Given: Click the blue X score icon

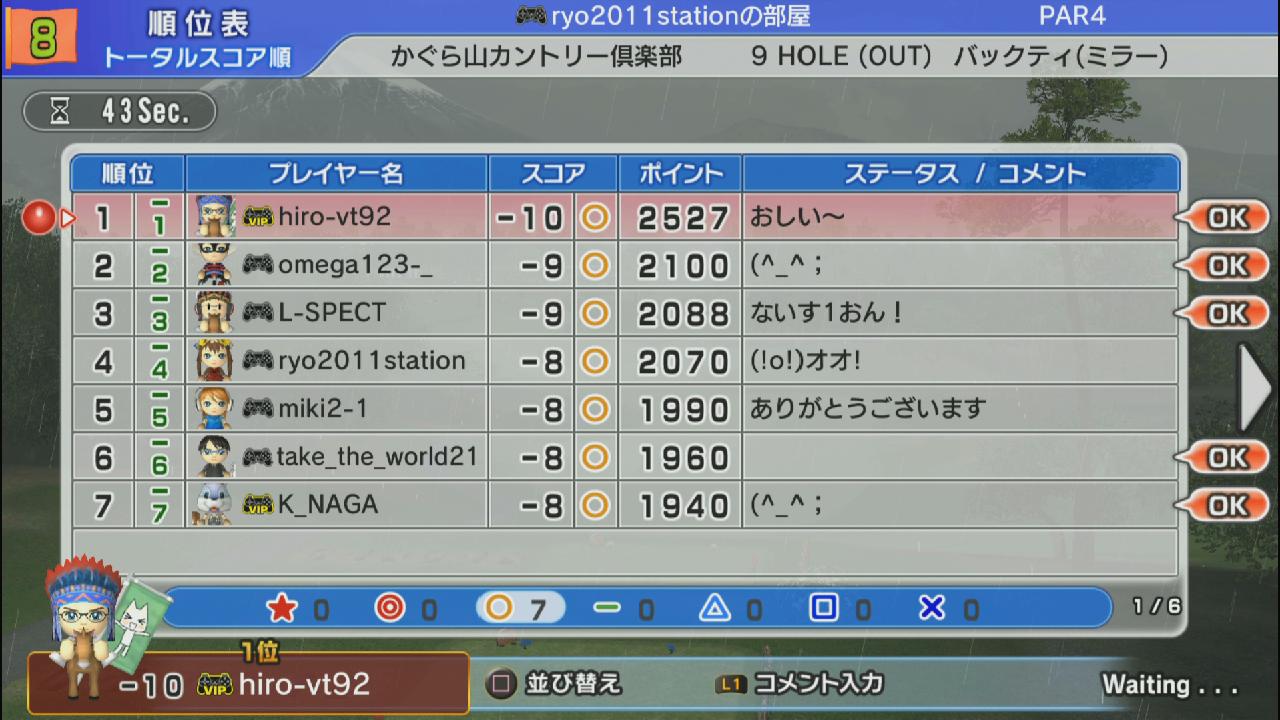Looking at the screenshot, I should click(931, 608).
